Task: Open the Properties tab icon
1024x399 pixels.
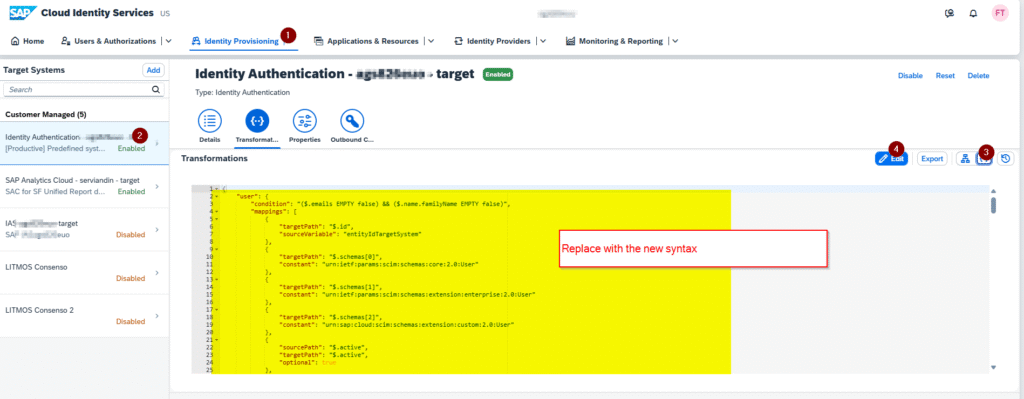Action: point(304,121)
